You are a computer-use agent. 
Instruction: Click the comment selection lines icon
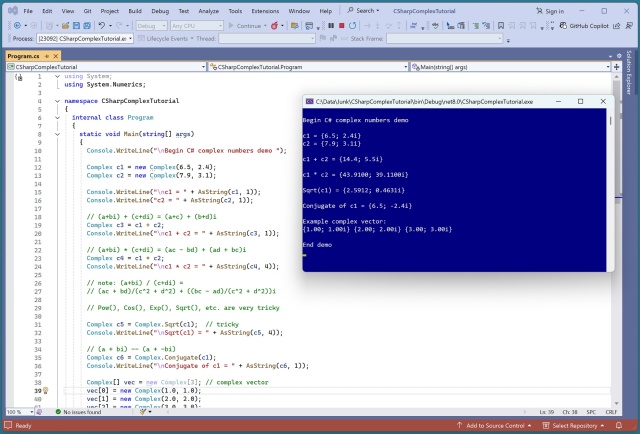[476, 26]
